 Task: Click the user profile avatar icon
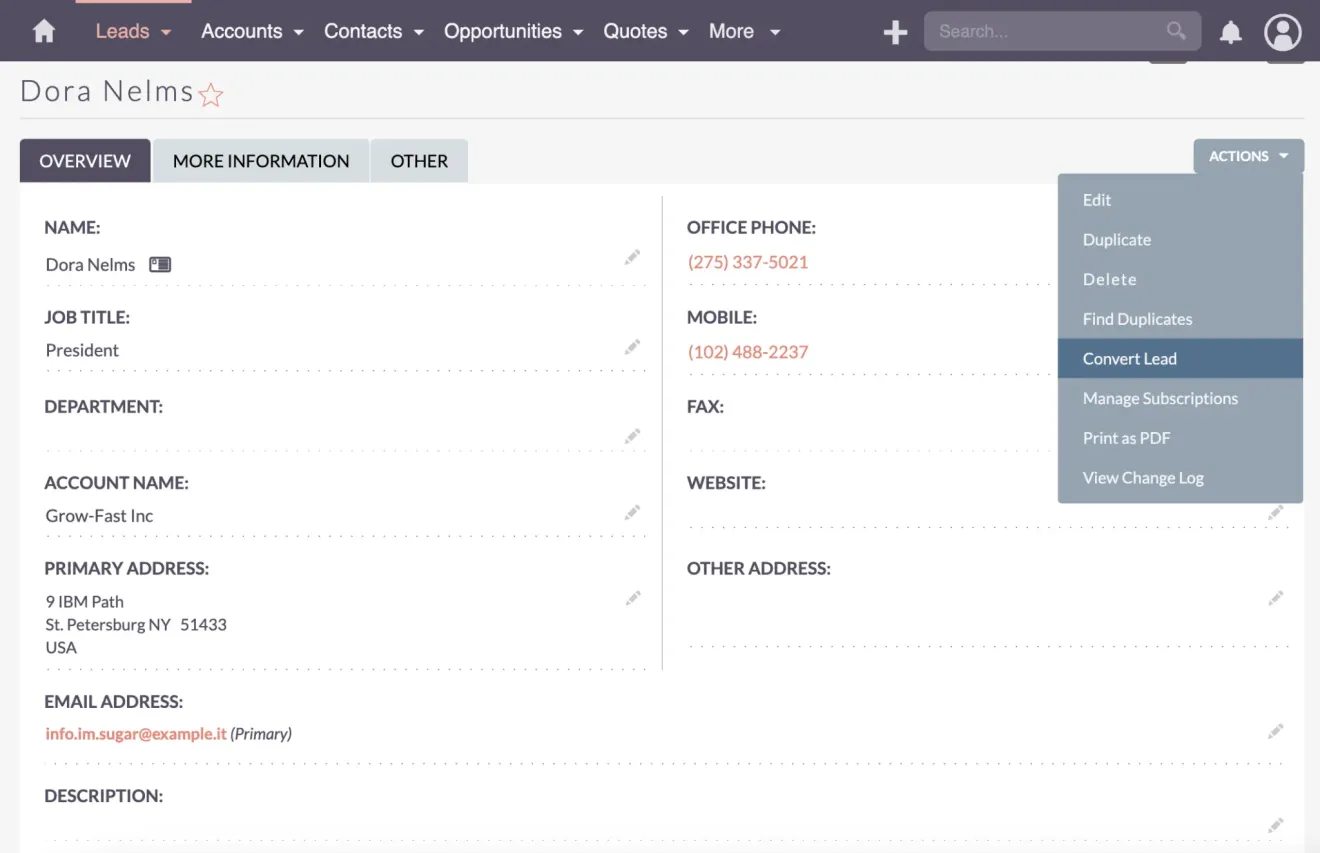1283,31
